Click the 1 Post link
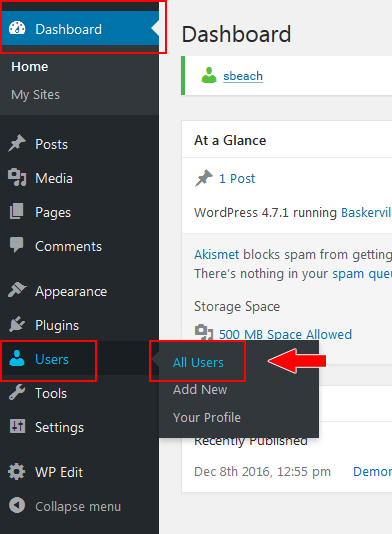This screenshot has width=392, height=534. [237, 178]
